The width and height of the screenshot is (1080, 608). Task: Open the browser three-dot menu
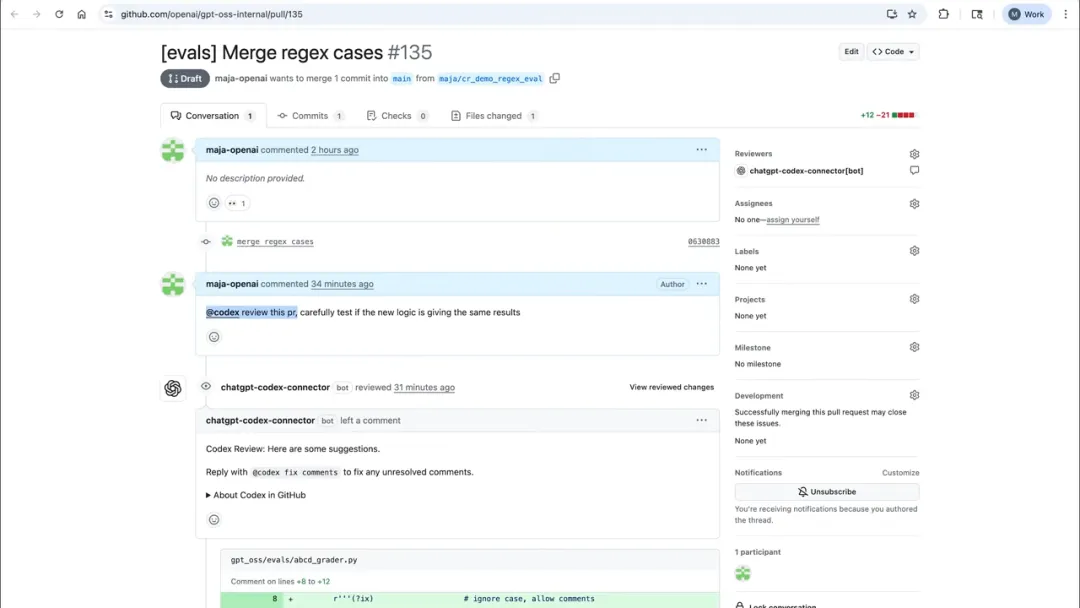point(1066,14)
